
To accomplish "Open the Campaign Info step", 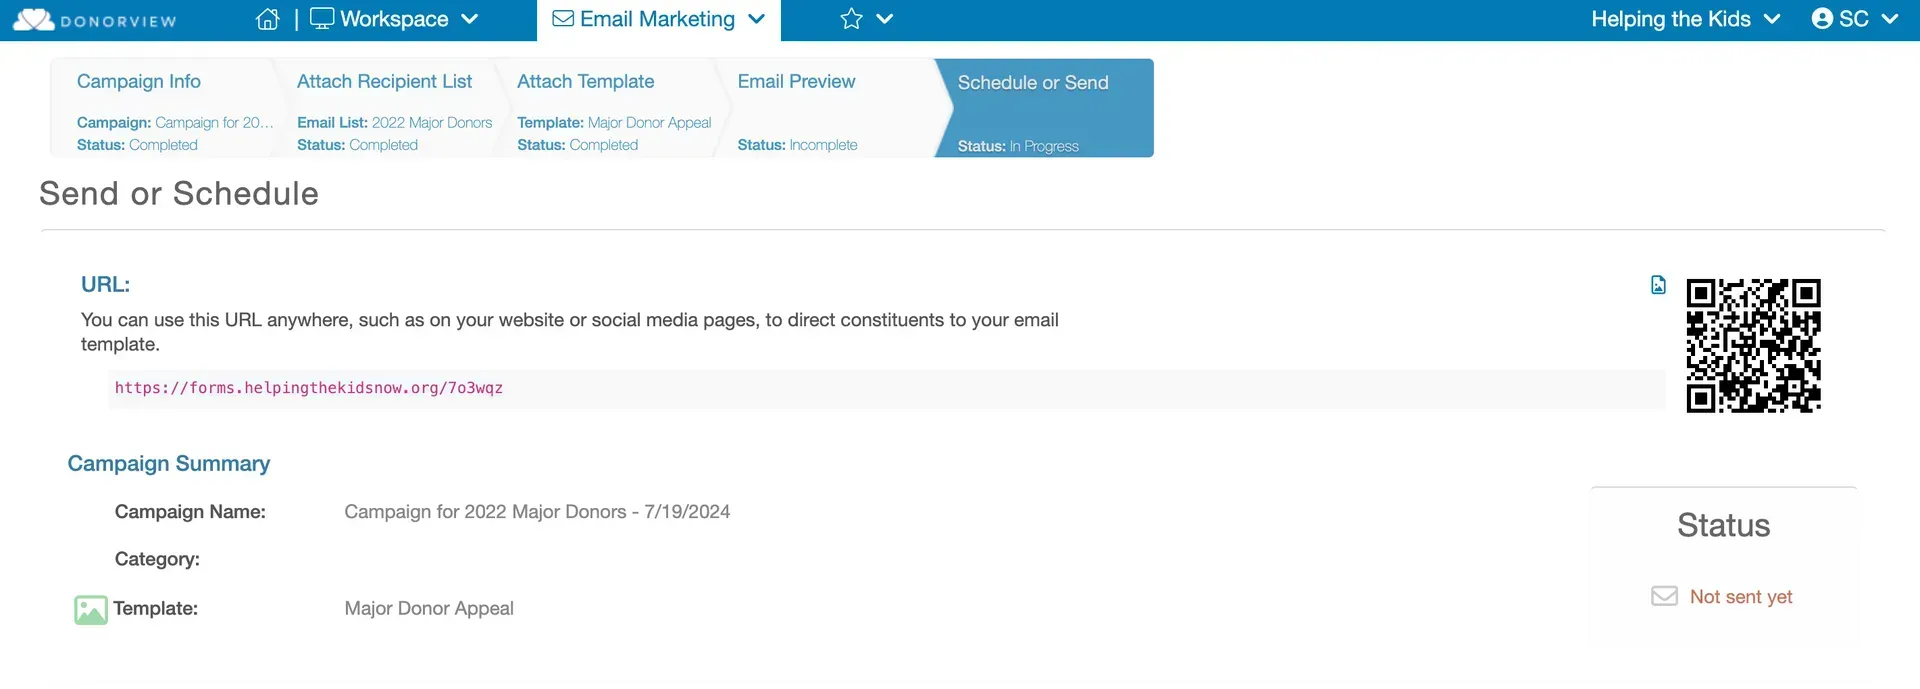I will click(160, 108).
